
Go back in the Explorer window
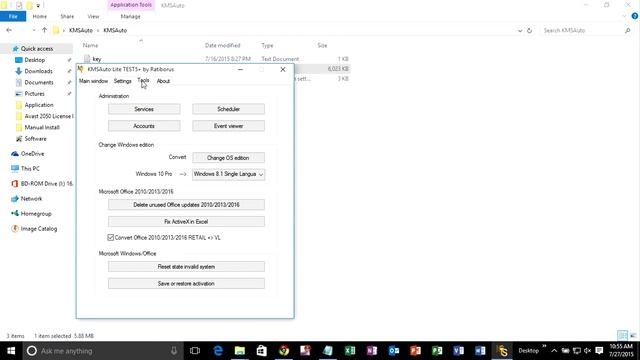point(9,30)
